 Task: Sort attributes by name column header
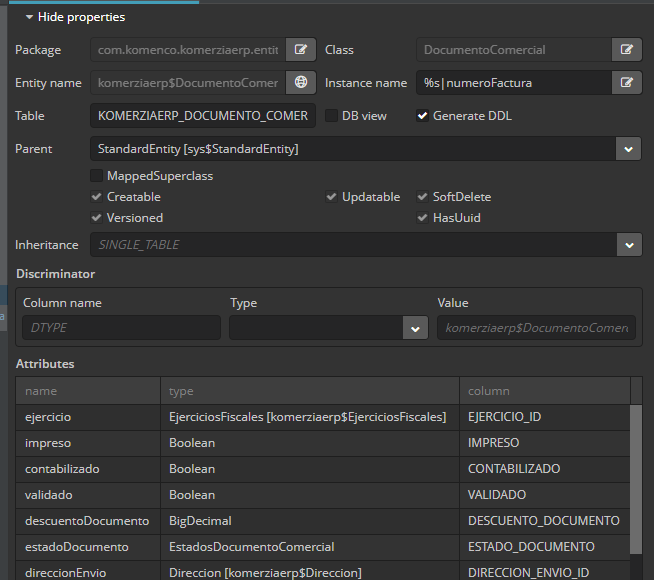88,391
